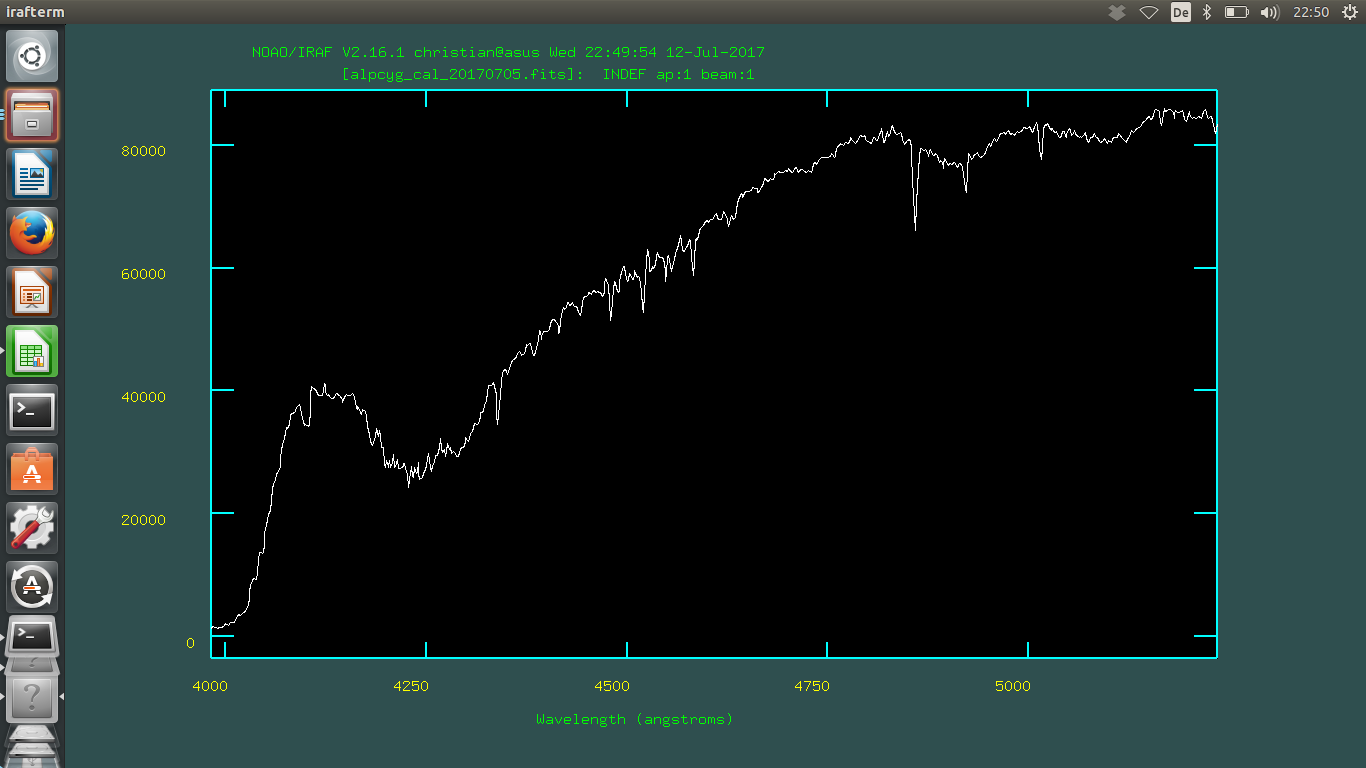Launch the Software Updater
This screenshot has width=1366, height=768.
pos(33,587)
